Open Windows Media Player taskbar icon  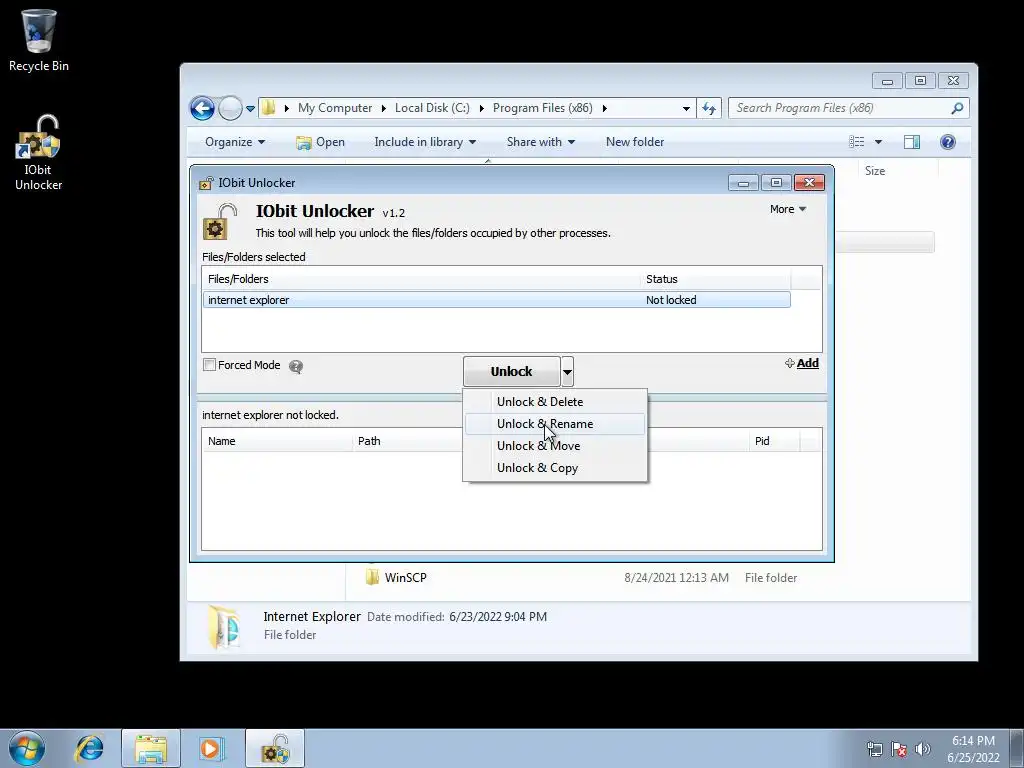click(212, 748)
